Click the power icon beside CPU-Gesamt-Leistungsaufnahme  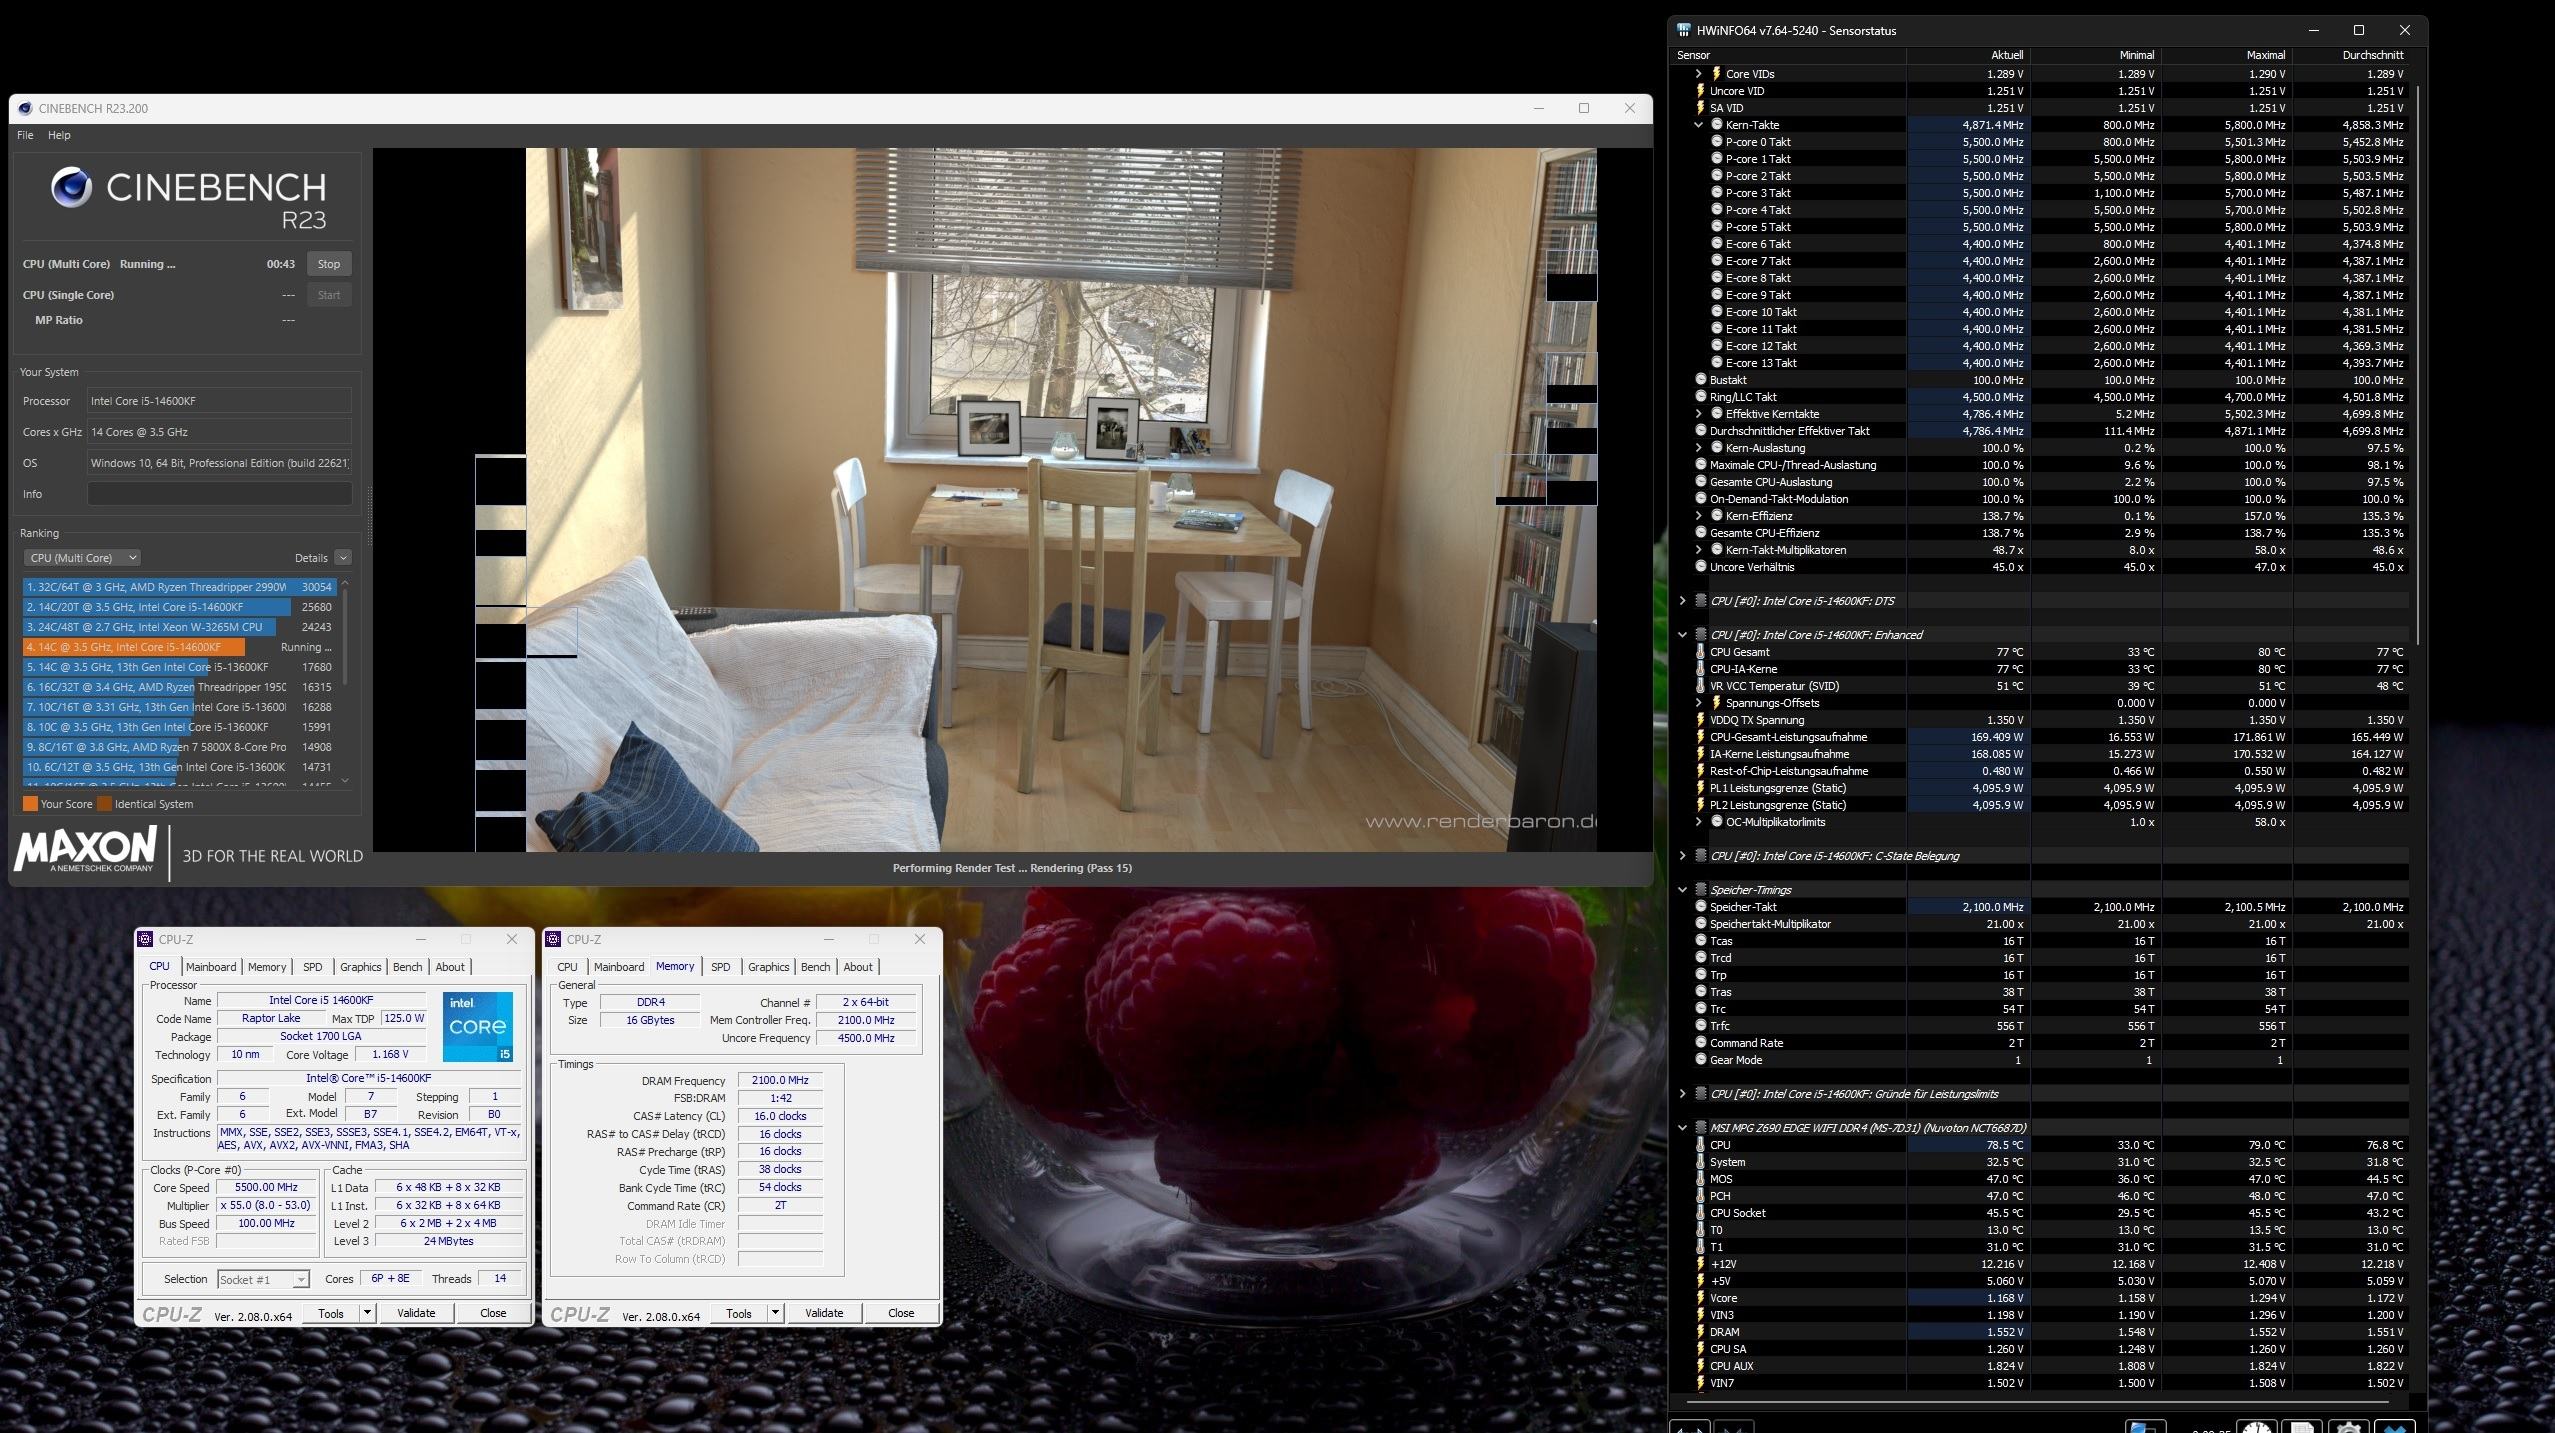pyautogui.click(x=1700, y=737)
